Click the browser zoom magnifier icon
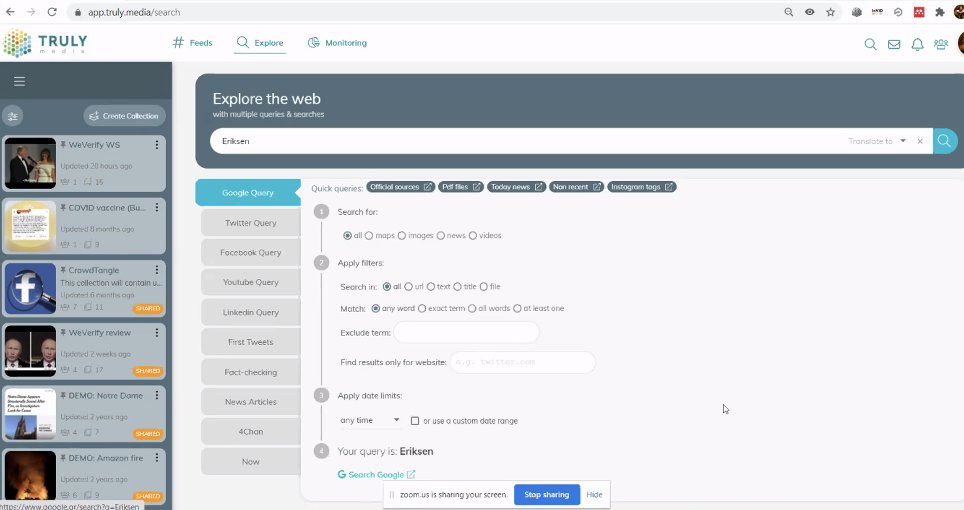This screenshot has height=510, width=964. click(x=789, y=12)
